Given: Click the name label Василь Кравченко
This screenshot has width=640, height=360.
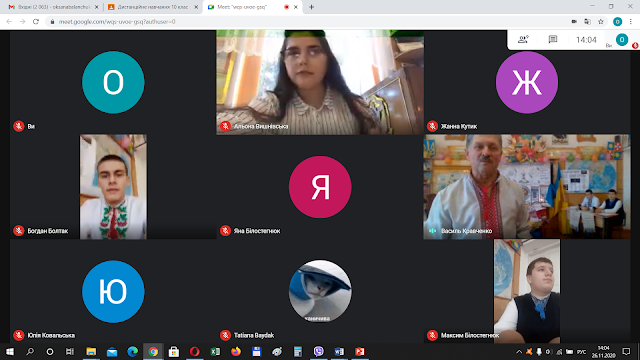Looking at the screenshot, I should pos(466,231).
